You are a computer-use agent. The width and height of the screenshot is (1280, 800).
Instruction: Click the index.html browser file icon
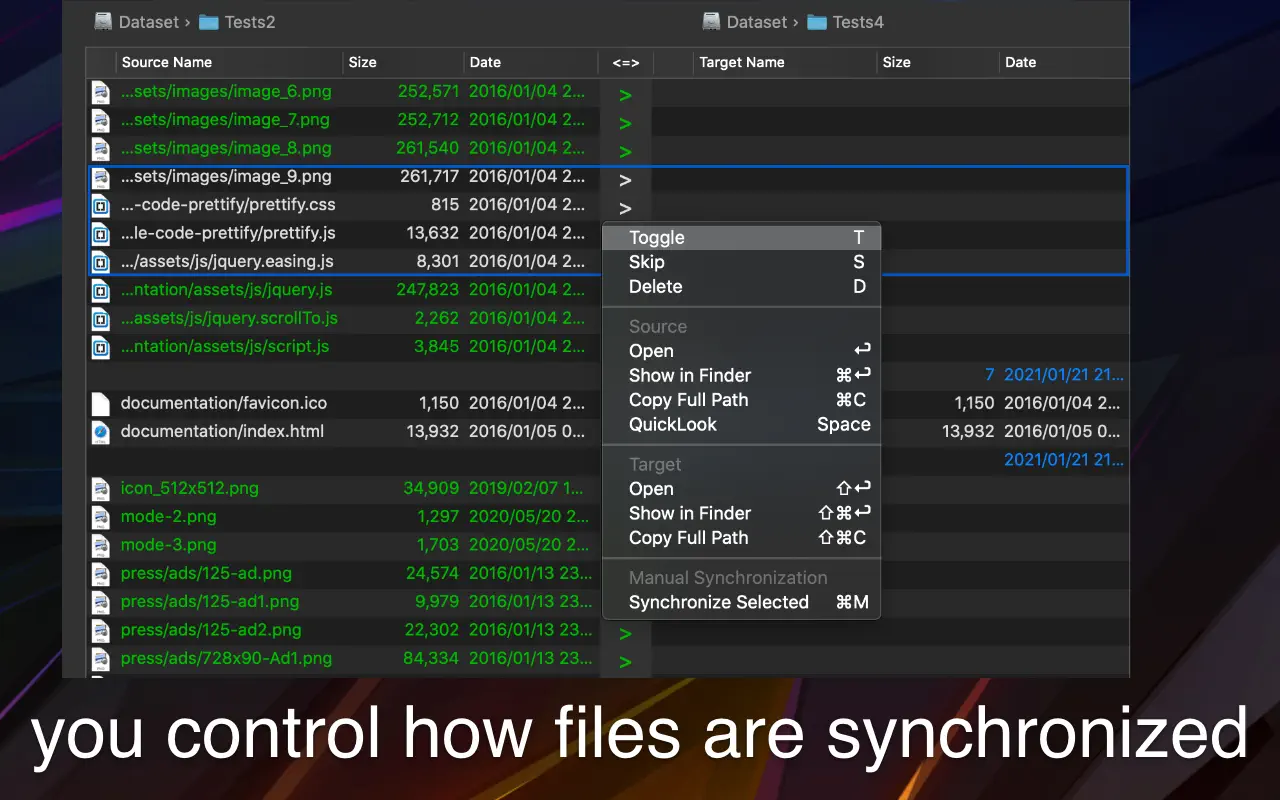[x=101, y=432]
